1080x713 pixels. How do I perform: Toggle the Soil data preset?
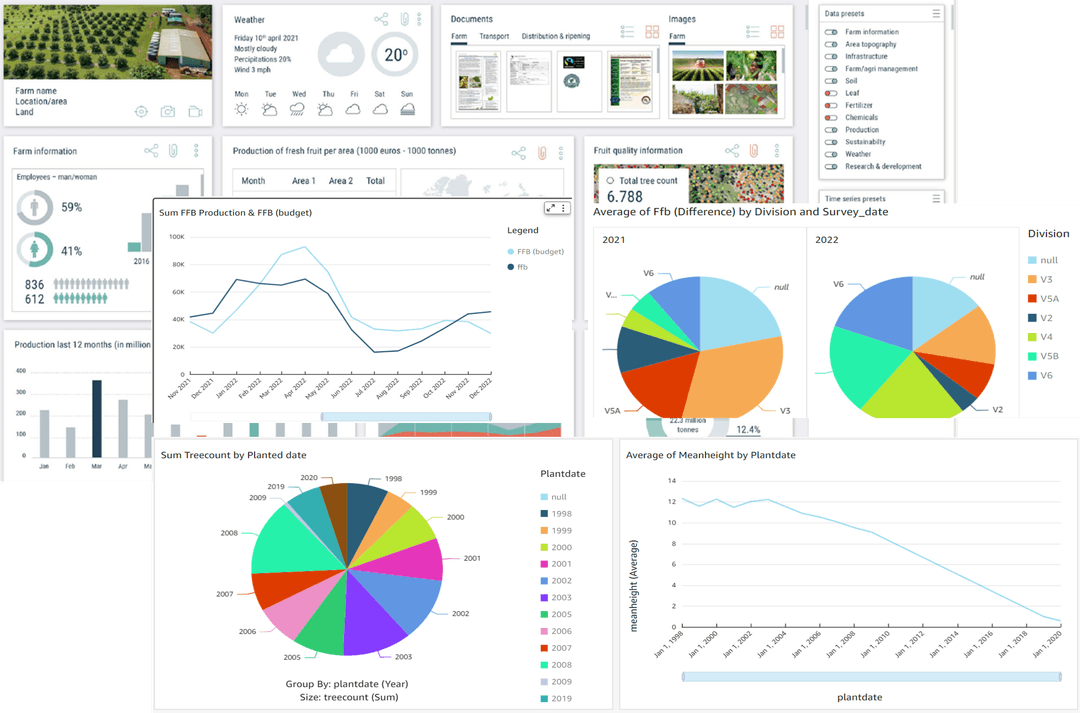(831, 81)
